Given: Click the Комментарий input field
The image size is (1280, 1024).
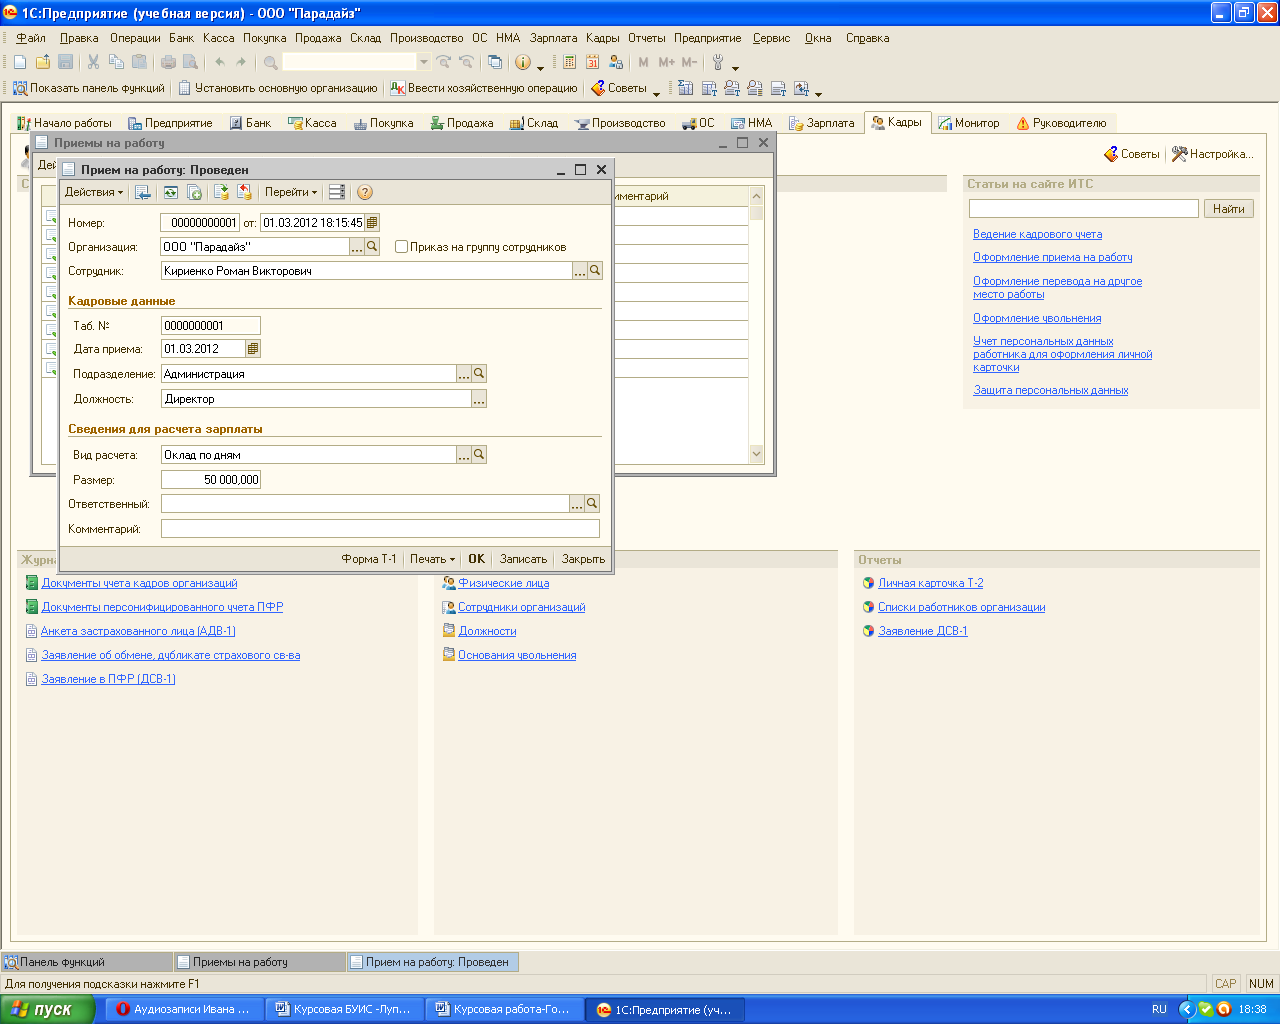Looking at the screenshot, I should [x=380, y=529].
